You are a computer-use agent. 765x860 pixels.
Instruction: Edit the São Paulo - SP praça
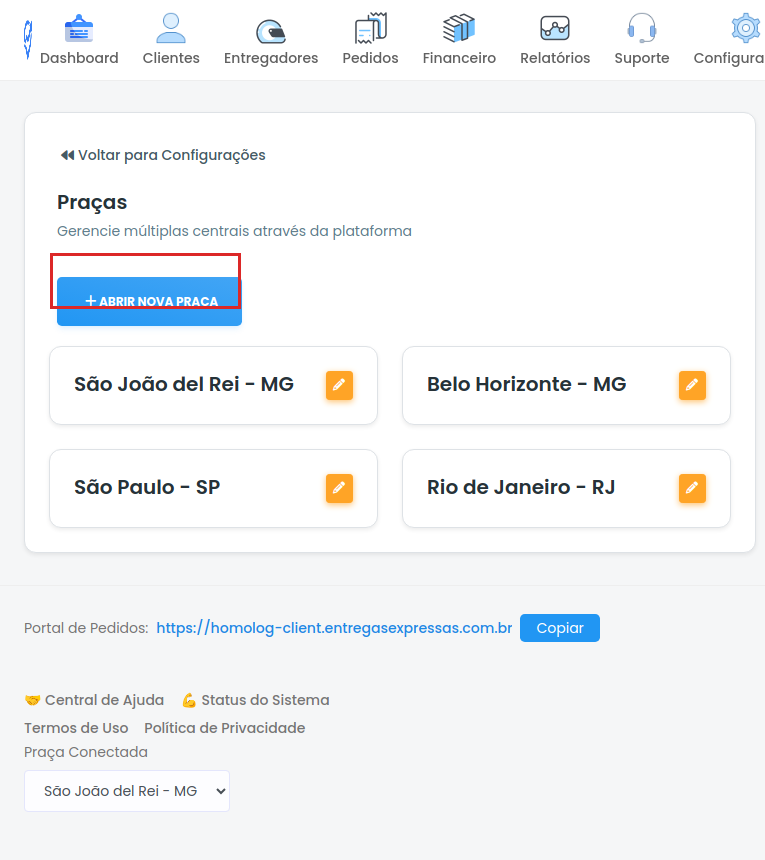(339, 488)
